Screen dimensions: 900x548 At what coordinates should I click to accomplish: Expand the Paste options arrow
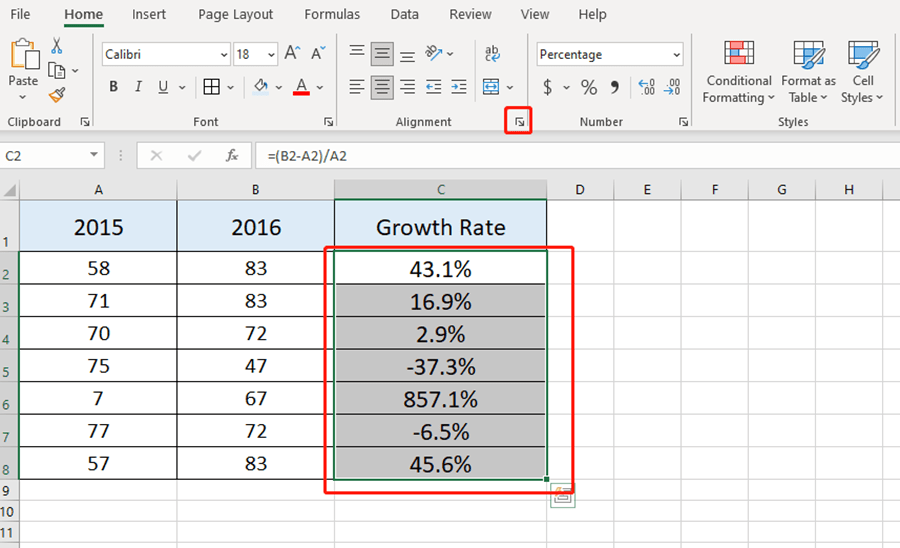pos(22,97)
